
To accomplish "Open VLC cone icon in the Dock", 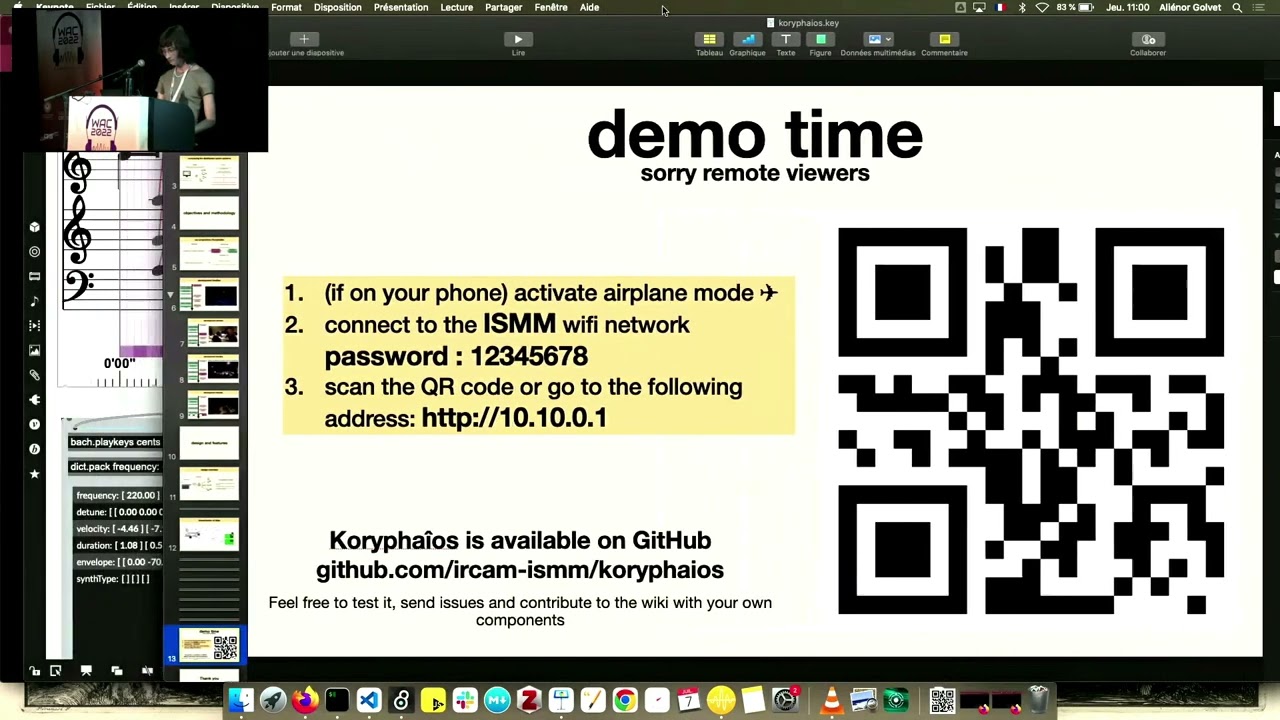I will 831,701.
